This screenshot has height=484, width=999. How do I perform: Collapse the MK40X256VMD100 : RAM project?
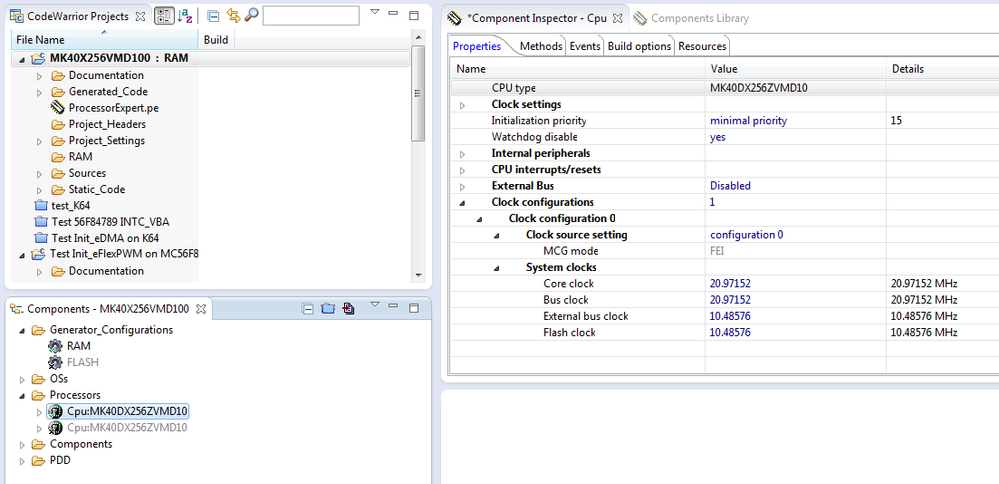[22, 59]
